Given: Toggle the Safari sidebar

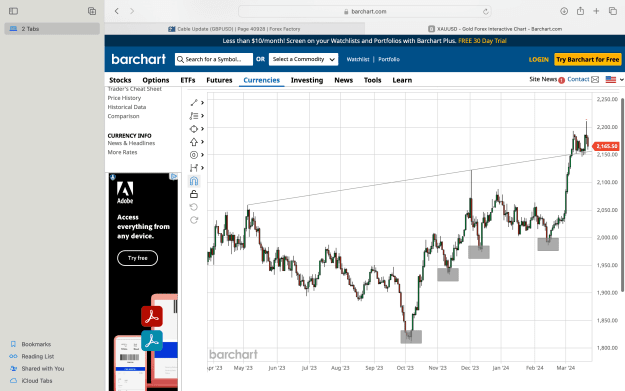Looking at the screenshot, I should tap(13, 11).
